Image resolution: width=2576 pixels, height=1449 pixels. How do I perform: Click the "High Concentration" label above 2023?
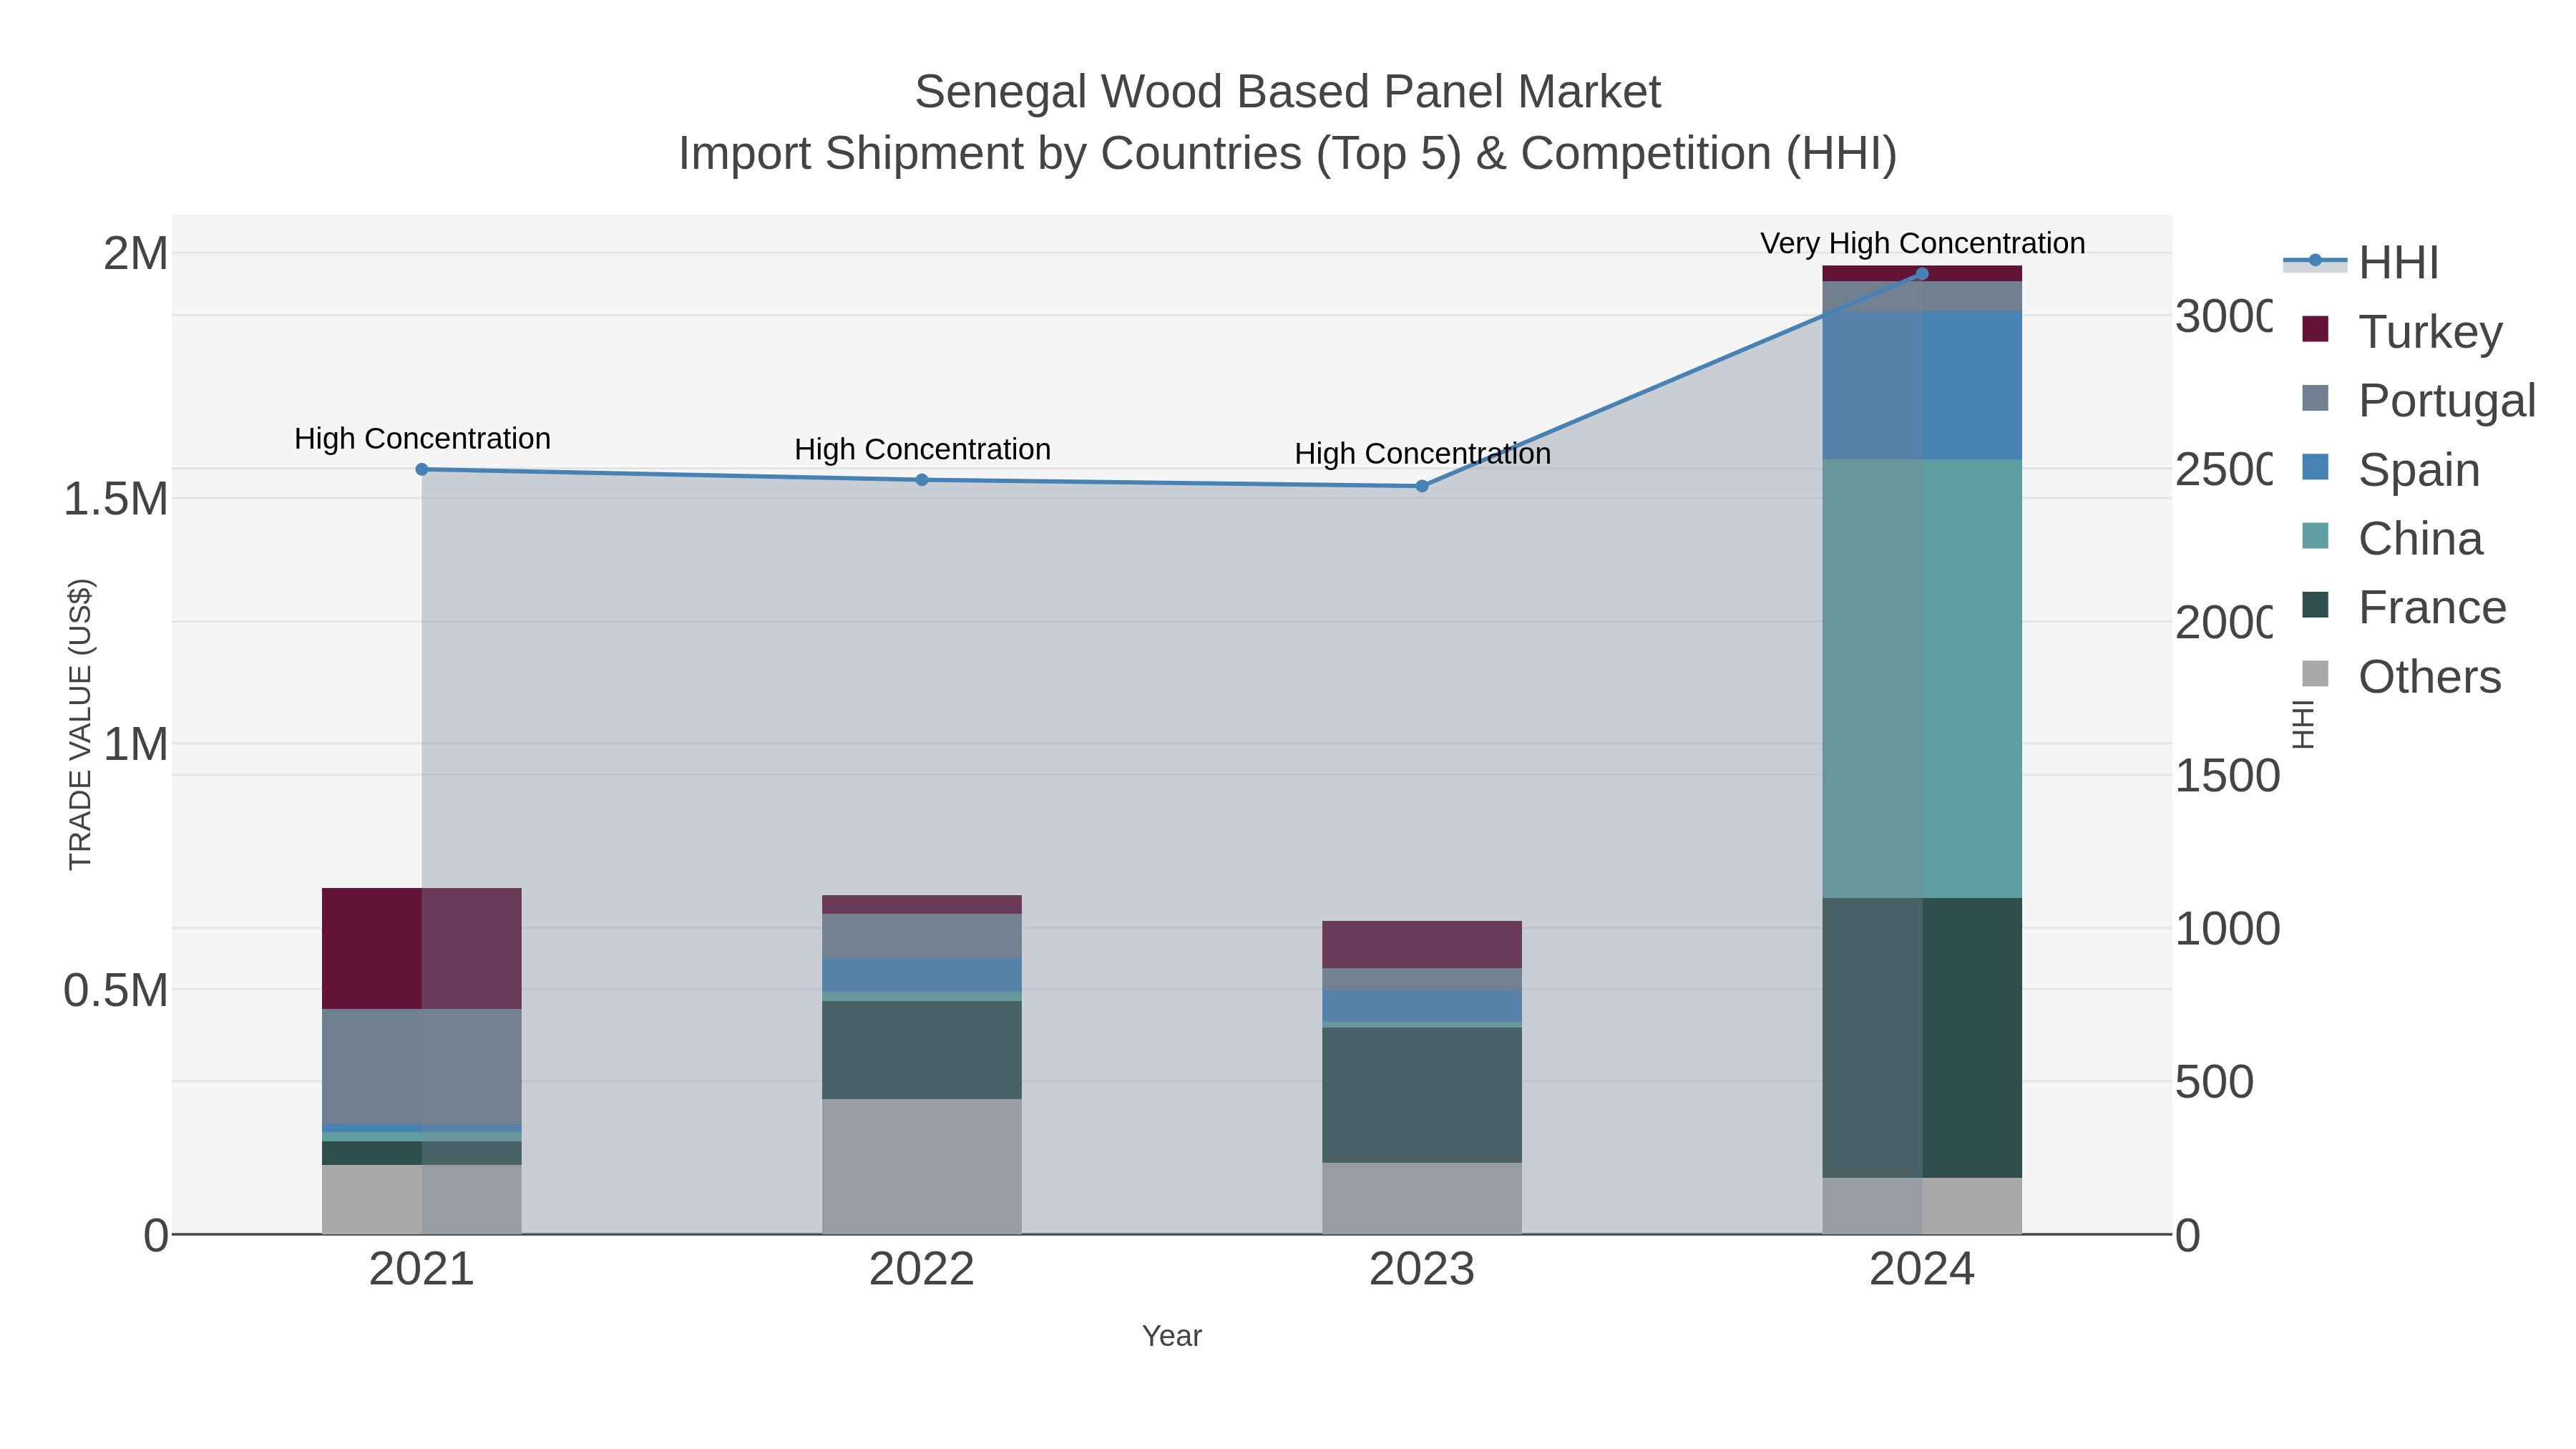click(x=1422, y=453)
